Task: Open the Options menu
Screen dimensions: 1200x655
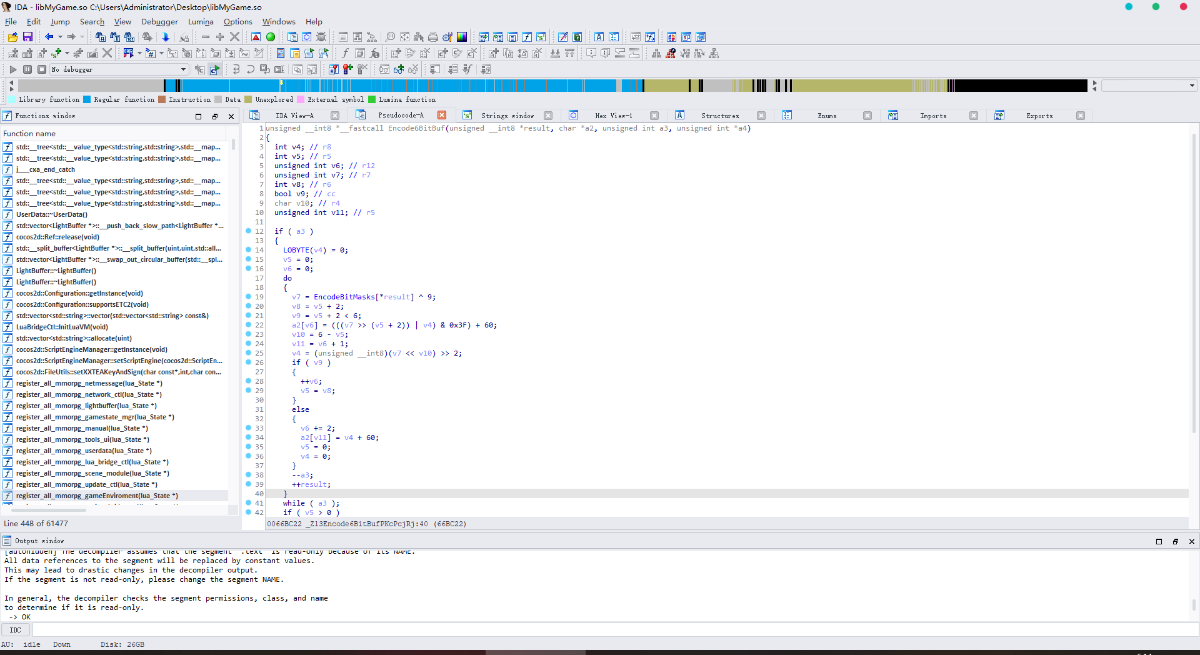Action: (x=238, y=21)
